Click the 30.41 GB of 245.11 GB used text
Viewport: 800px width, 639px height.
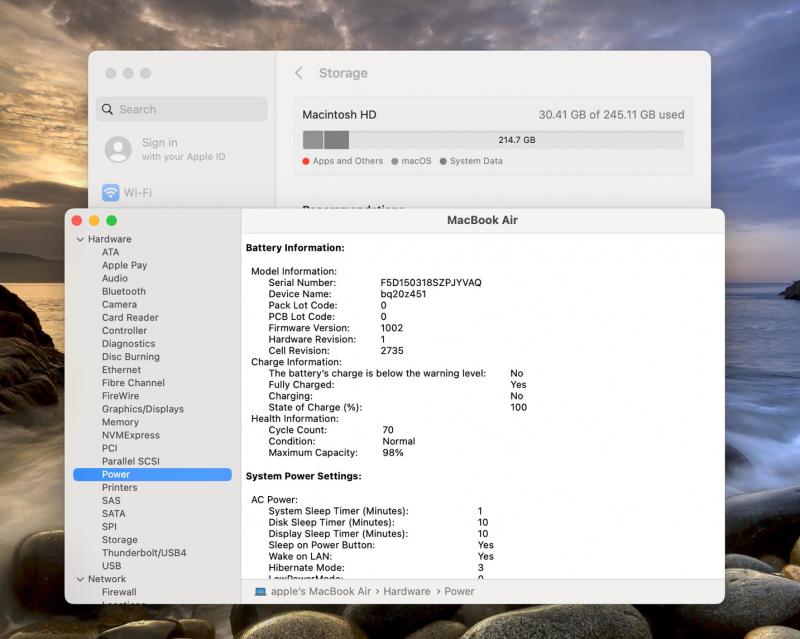(x=611, y=115)
